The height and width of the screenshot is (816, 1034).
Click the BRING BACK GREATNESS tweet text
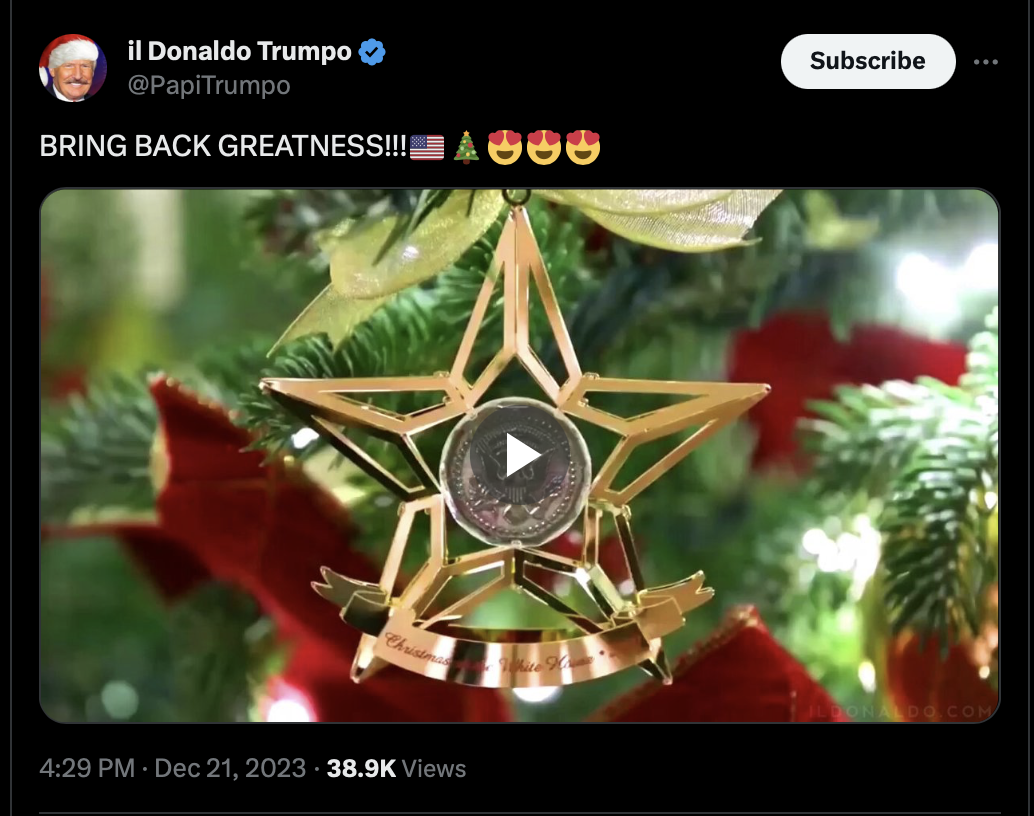click(x=224, y=146)
